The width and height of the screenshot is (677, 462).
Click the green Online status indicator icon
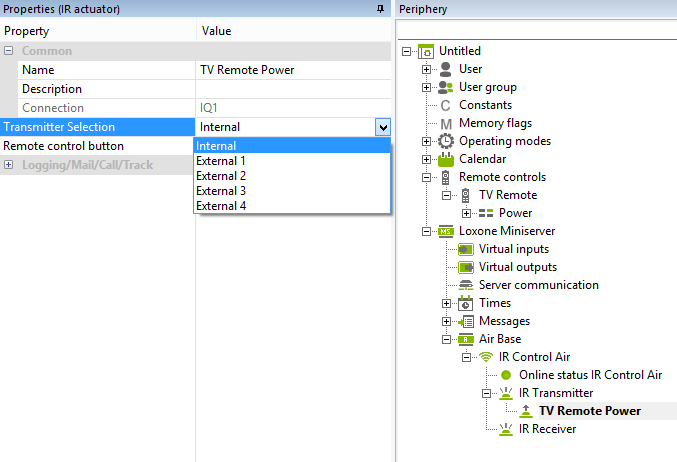pos(506,375)
